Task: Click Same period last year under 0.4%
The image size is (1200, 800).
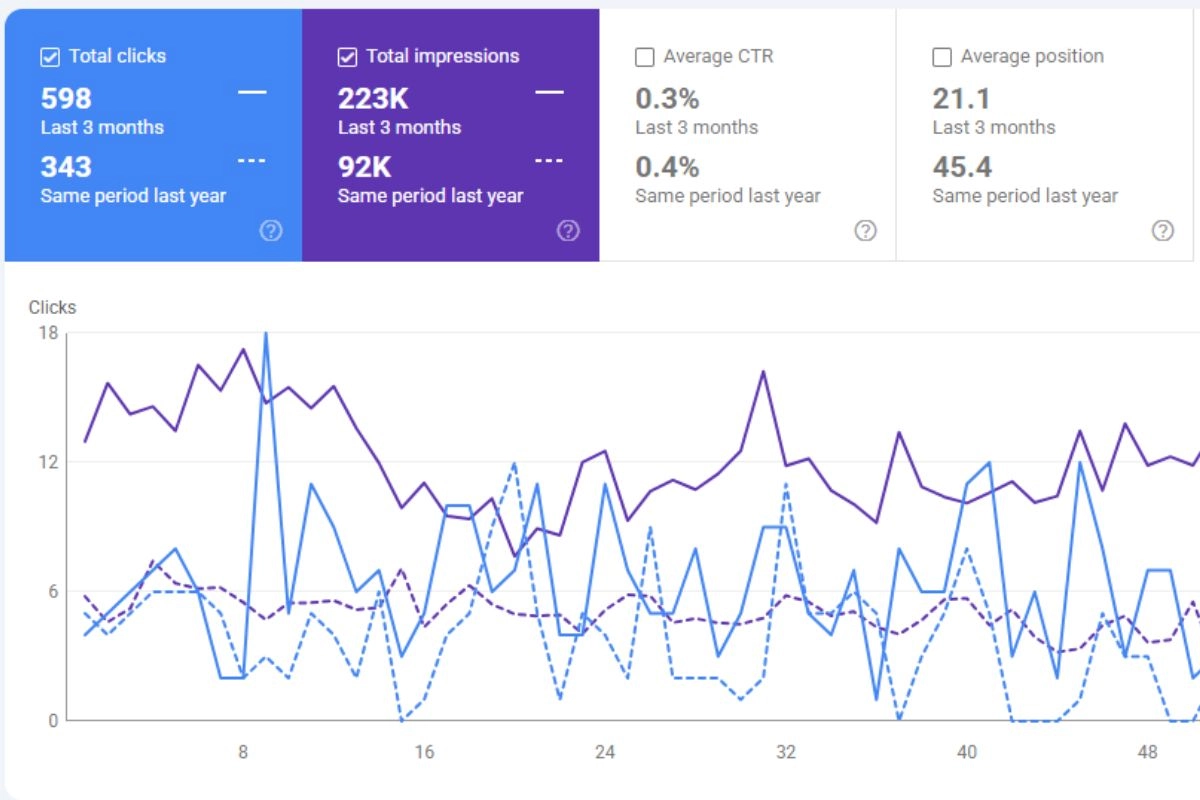Action: coord(728,196)
